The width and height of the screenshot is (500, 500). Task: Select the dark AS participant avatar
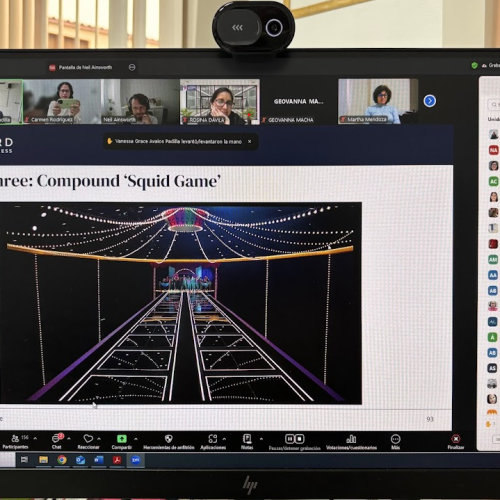(x=493, y=368)
